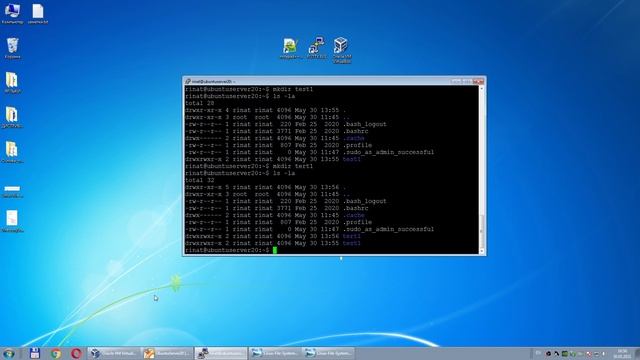This screenshot has height=360, width=640.
Task: Switch to Oracle VM VirtualBox taskbar button
Action: pyautogui.click(x=114, y=353)
